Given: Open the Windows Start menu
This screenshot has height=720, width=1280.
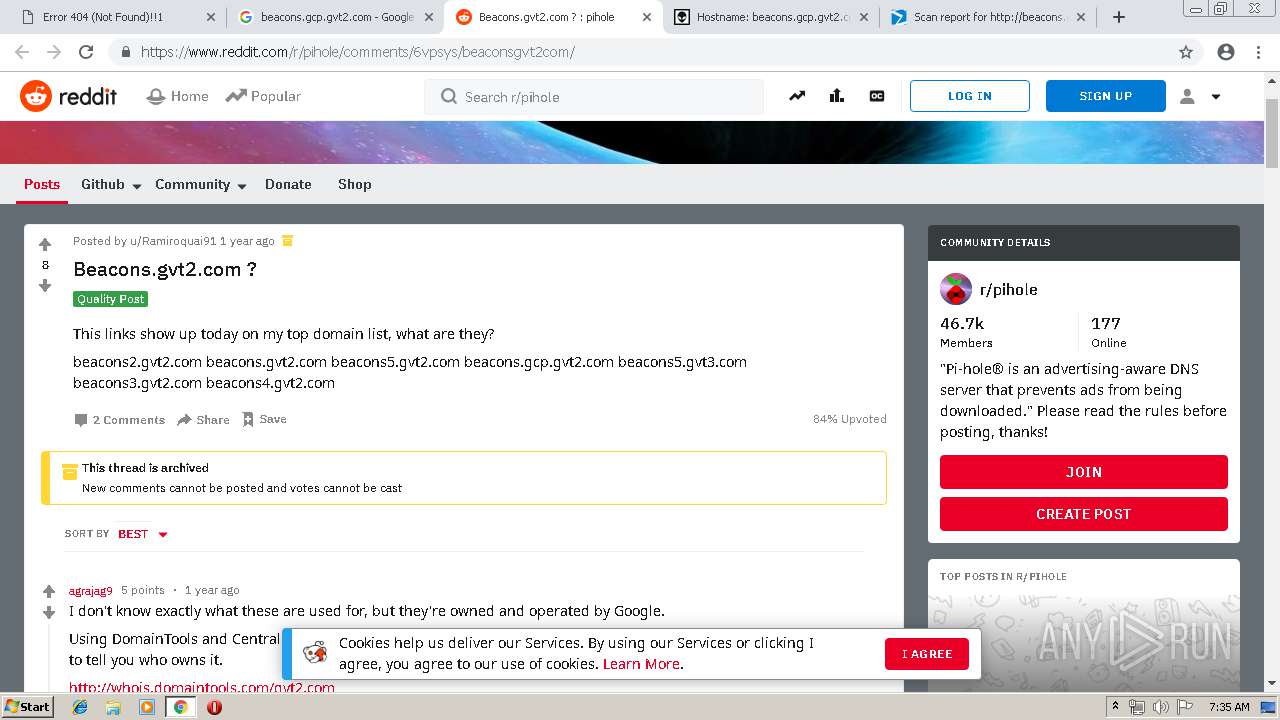Looking at the screenshot, I should pos(28,707).
